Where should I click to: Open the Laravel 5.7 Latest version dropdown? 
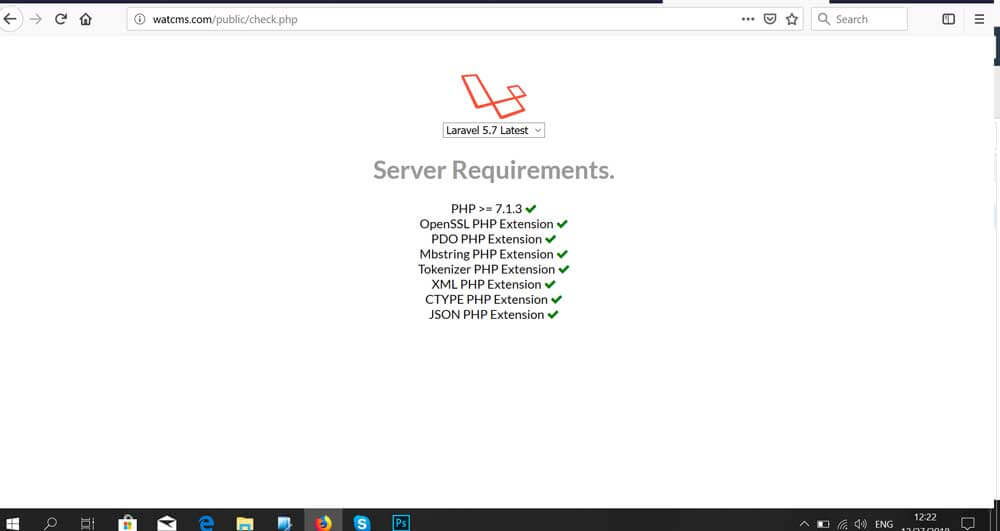tap(494, 130)
